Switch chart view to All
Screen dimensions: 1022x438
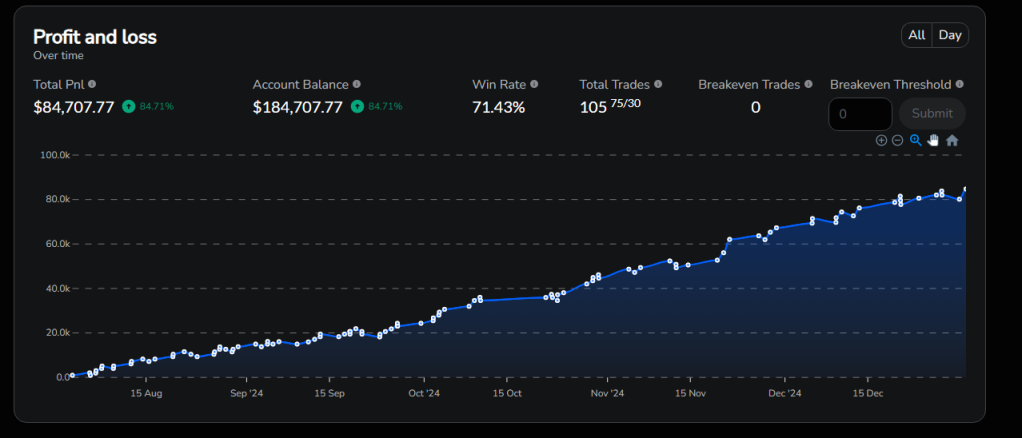pos(916,35)
